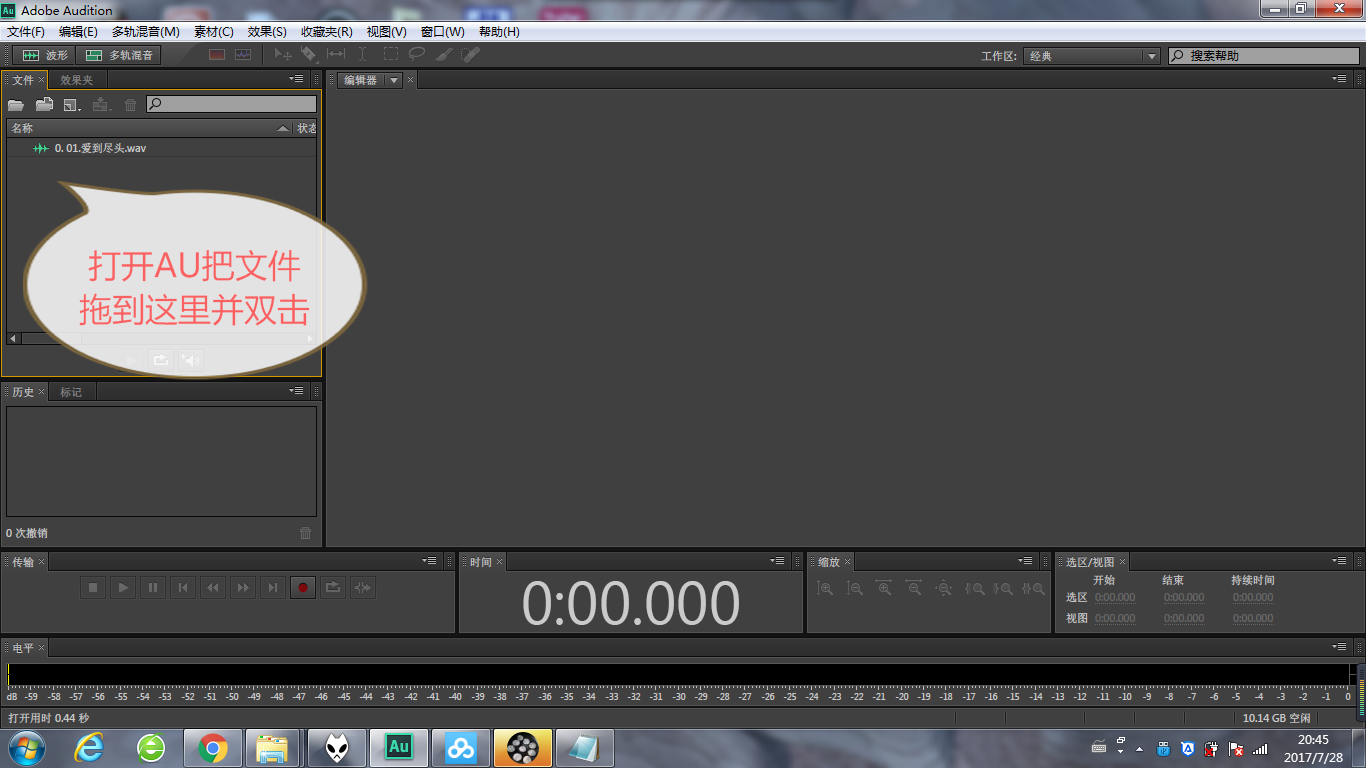Click Zoom to Selection icon
Screen dimensions: 1366x768
pos(1034,589)
